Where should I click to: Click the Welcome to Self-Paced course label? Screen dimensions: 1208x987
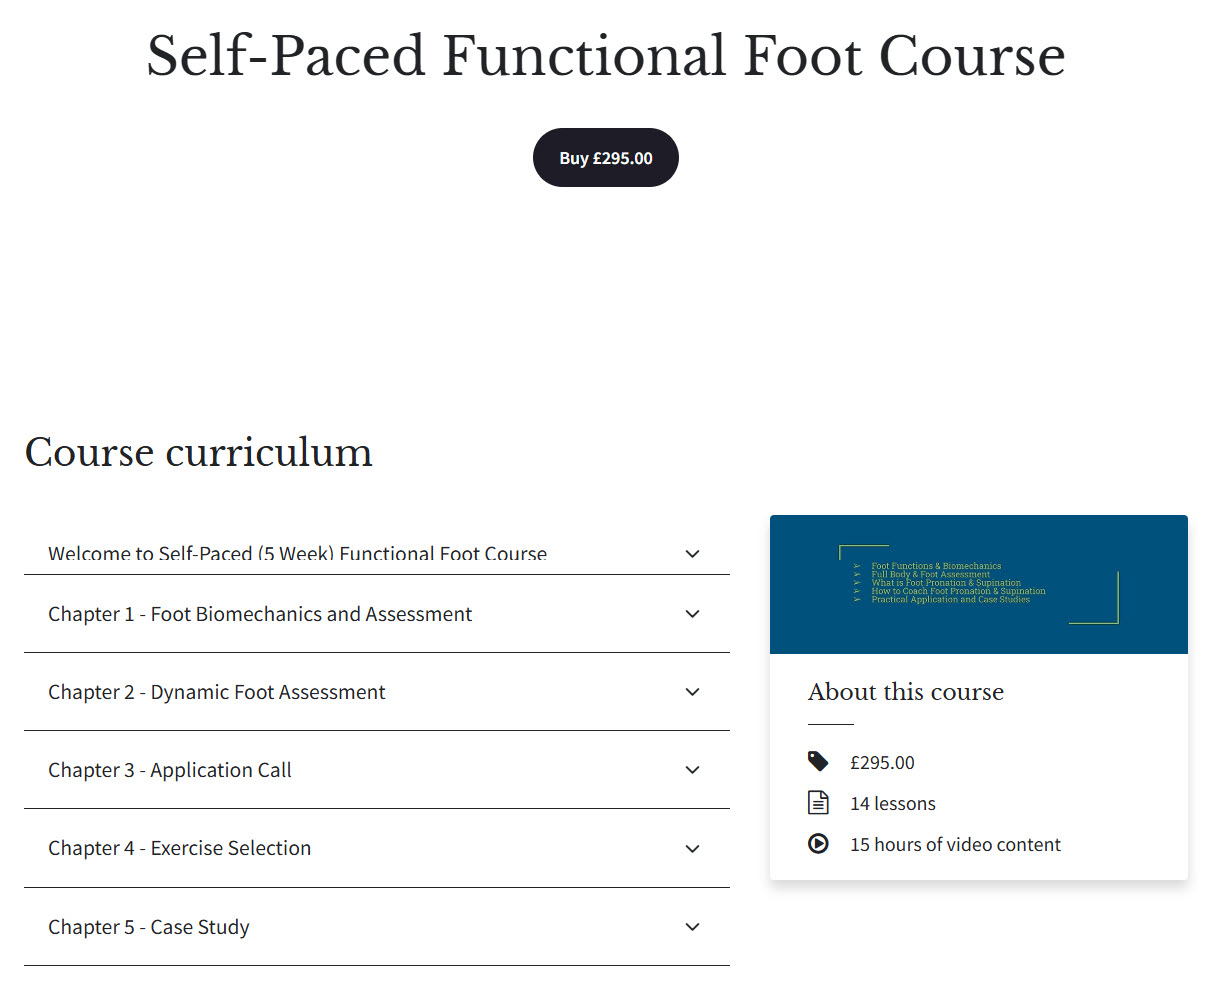coord(297,555)
